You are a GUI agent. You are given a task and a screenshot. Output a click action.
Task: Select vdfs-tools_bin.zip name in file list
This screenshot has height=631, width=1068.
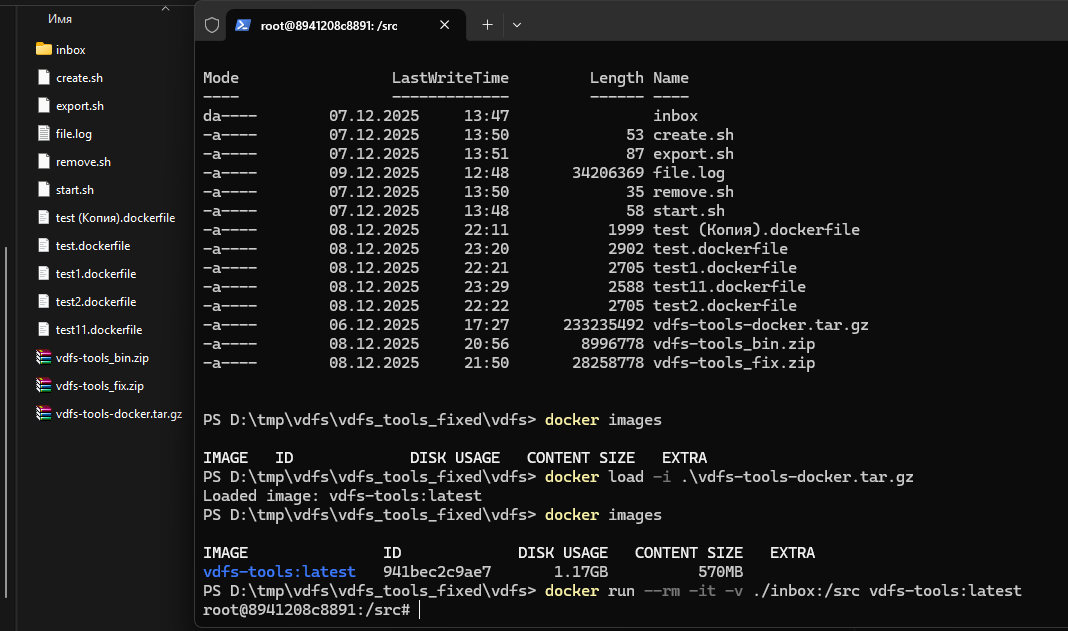[102, 357]
